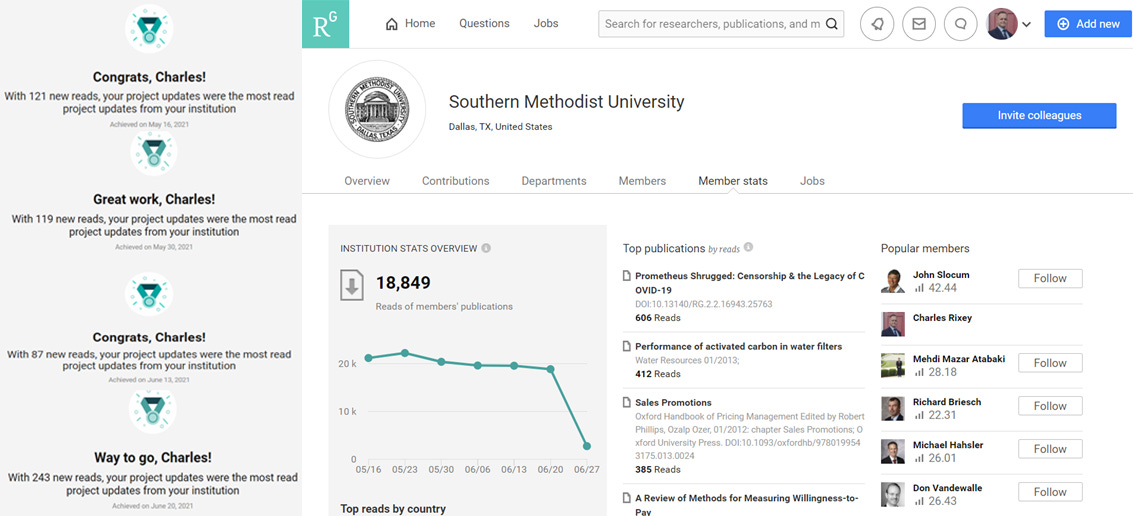Open Jobs in top navigation
This screenshot has height=516, width=1133.
pyautogui.click(x=546, y=24)
